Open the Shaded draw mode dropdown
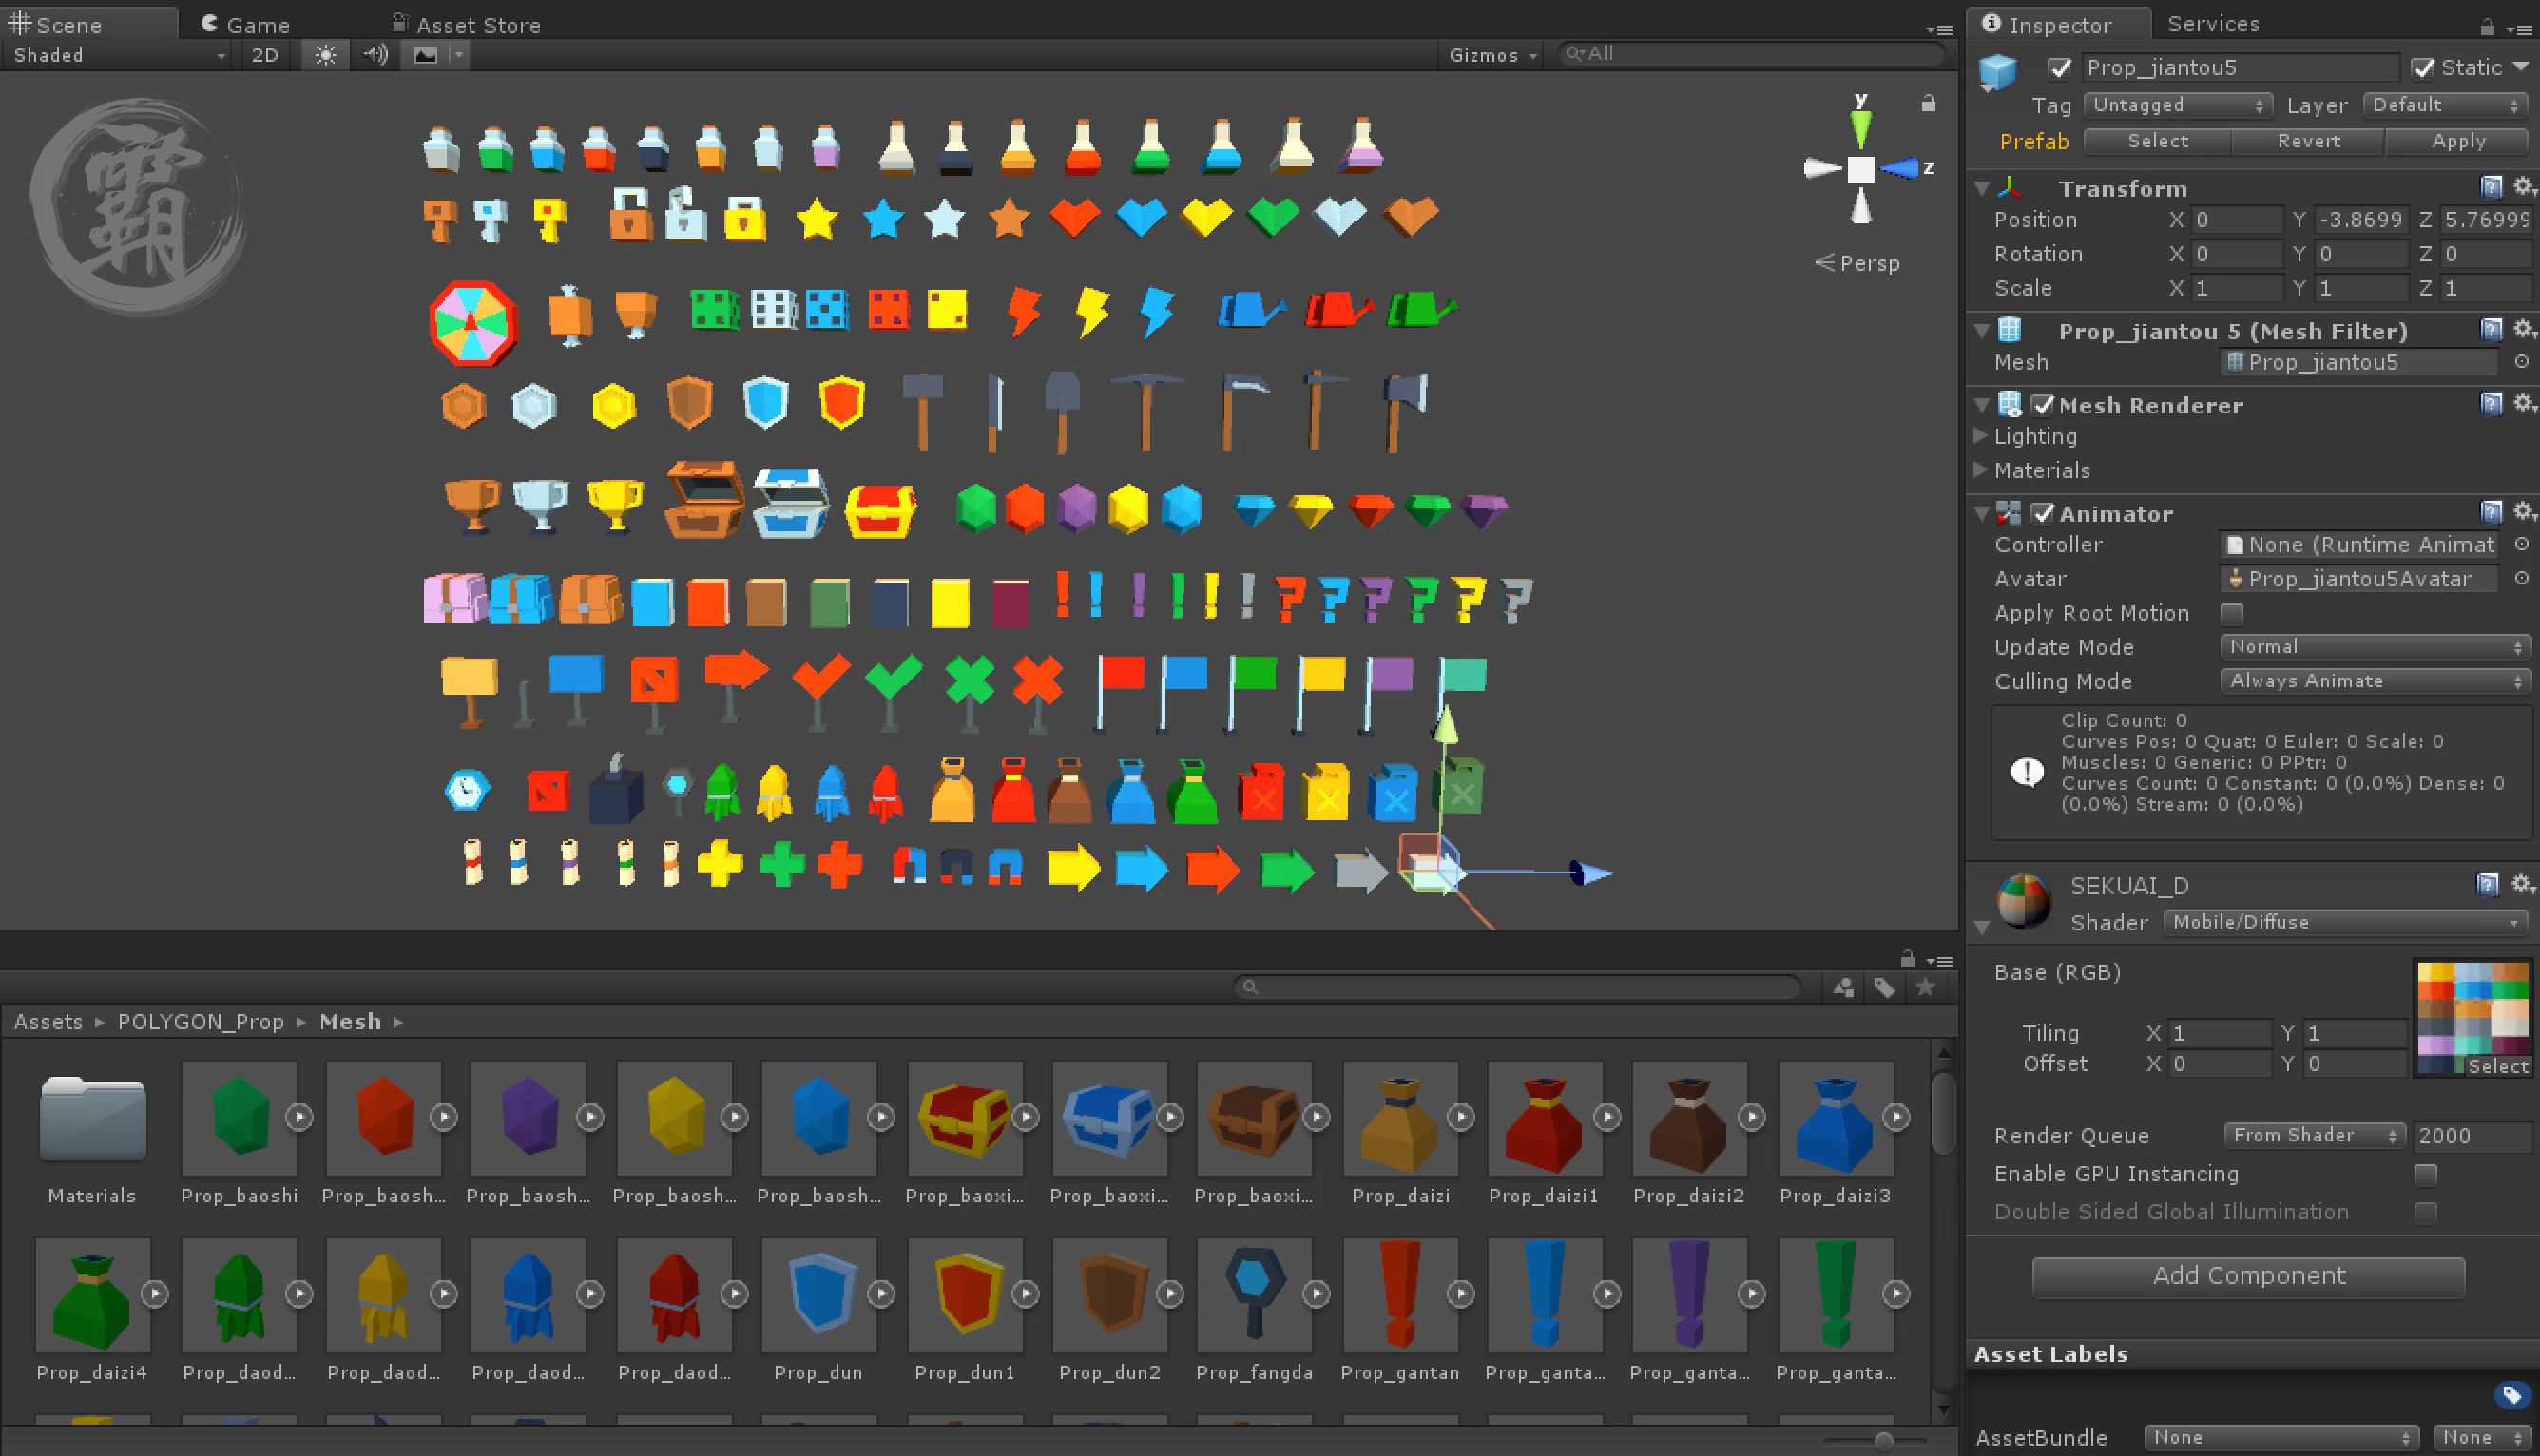The height and width of the screenshot is (1456, 2540). tap(118, 55)
